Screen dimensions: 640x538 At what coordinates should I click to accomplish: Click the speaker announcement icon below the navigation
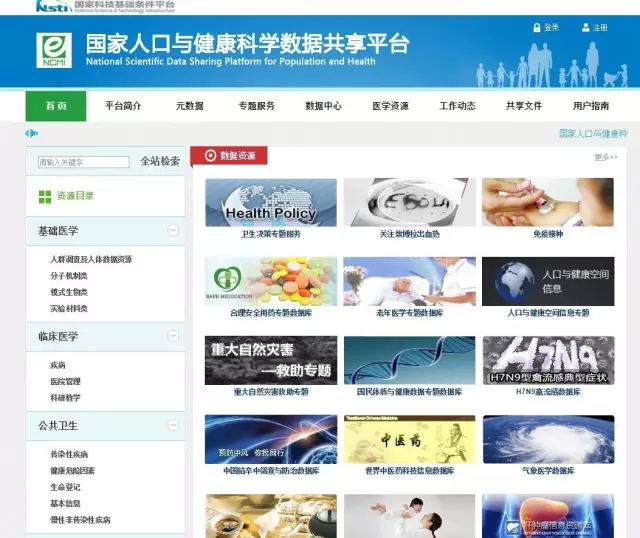click(x=31, y=133)
